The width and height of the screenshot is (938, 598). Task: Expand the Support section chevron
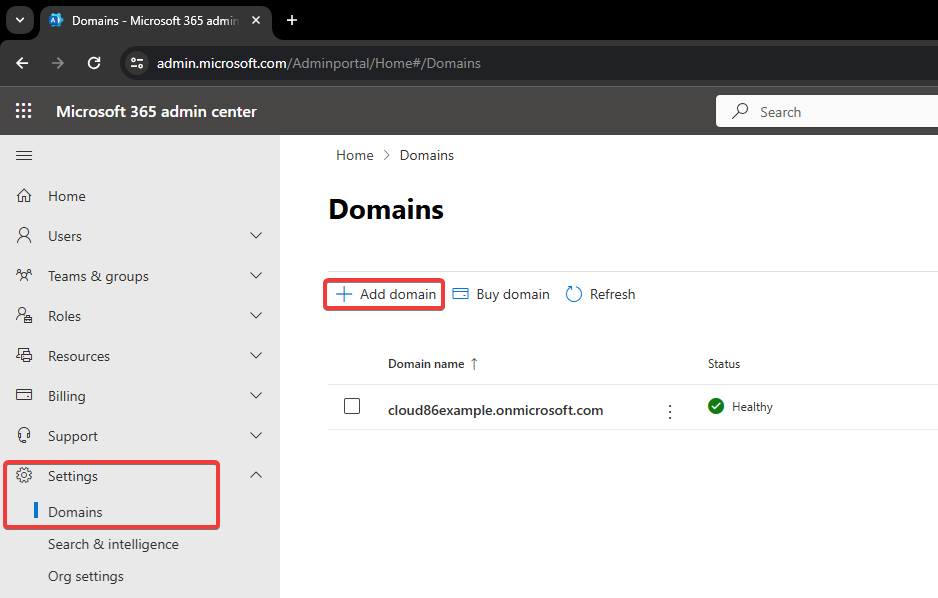[256, 435]
